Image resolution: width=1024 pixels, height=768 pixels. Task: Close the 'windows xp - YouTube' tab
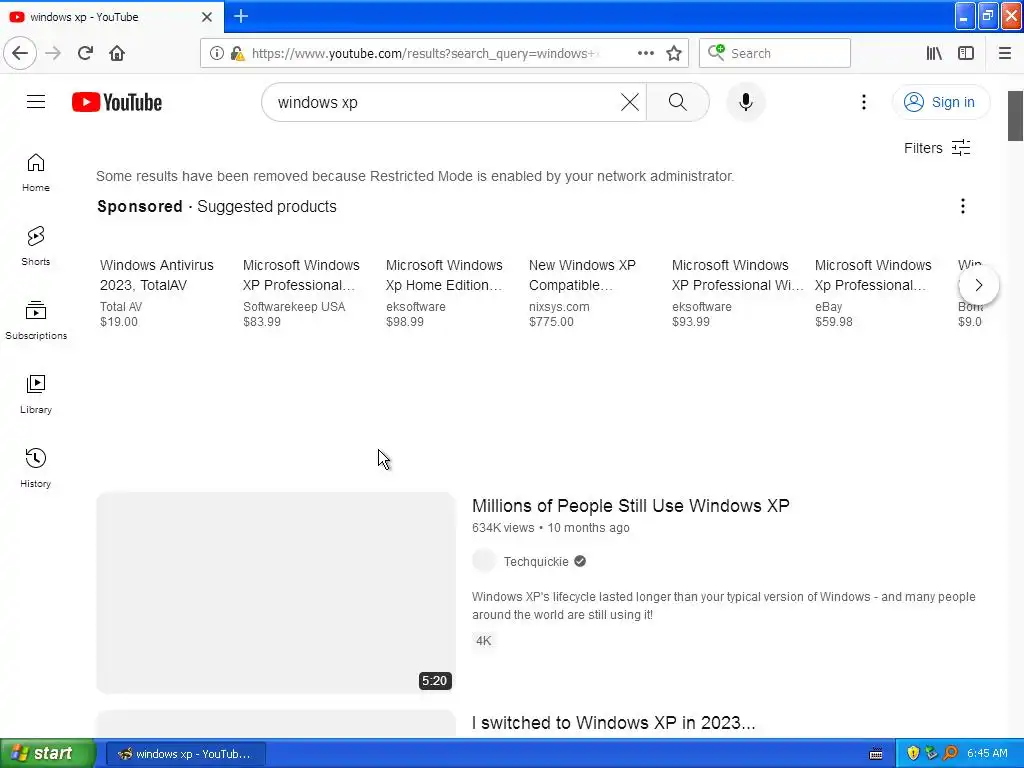[207, 17]
